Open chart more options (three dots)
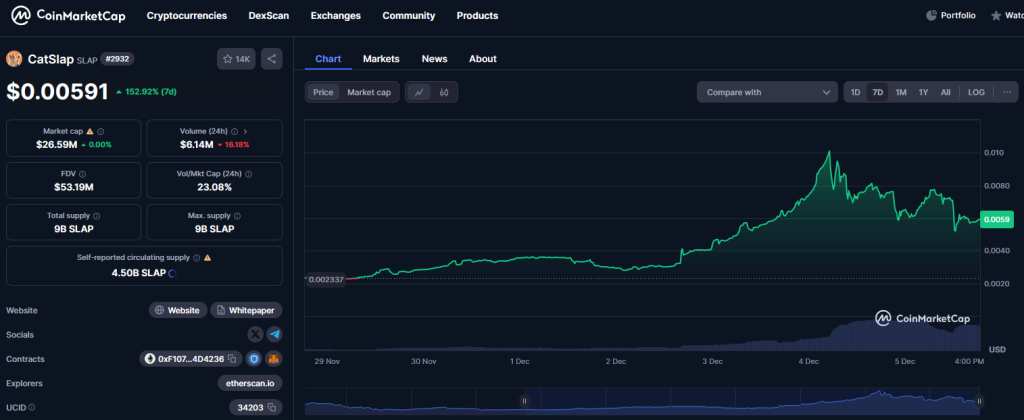Screen dimensions: 1024x420 (x=1007, y=92)
